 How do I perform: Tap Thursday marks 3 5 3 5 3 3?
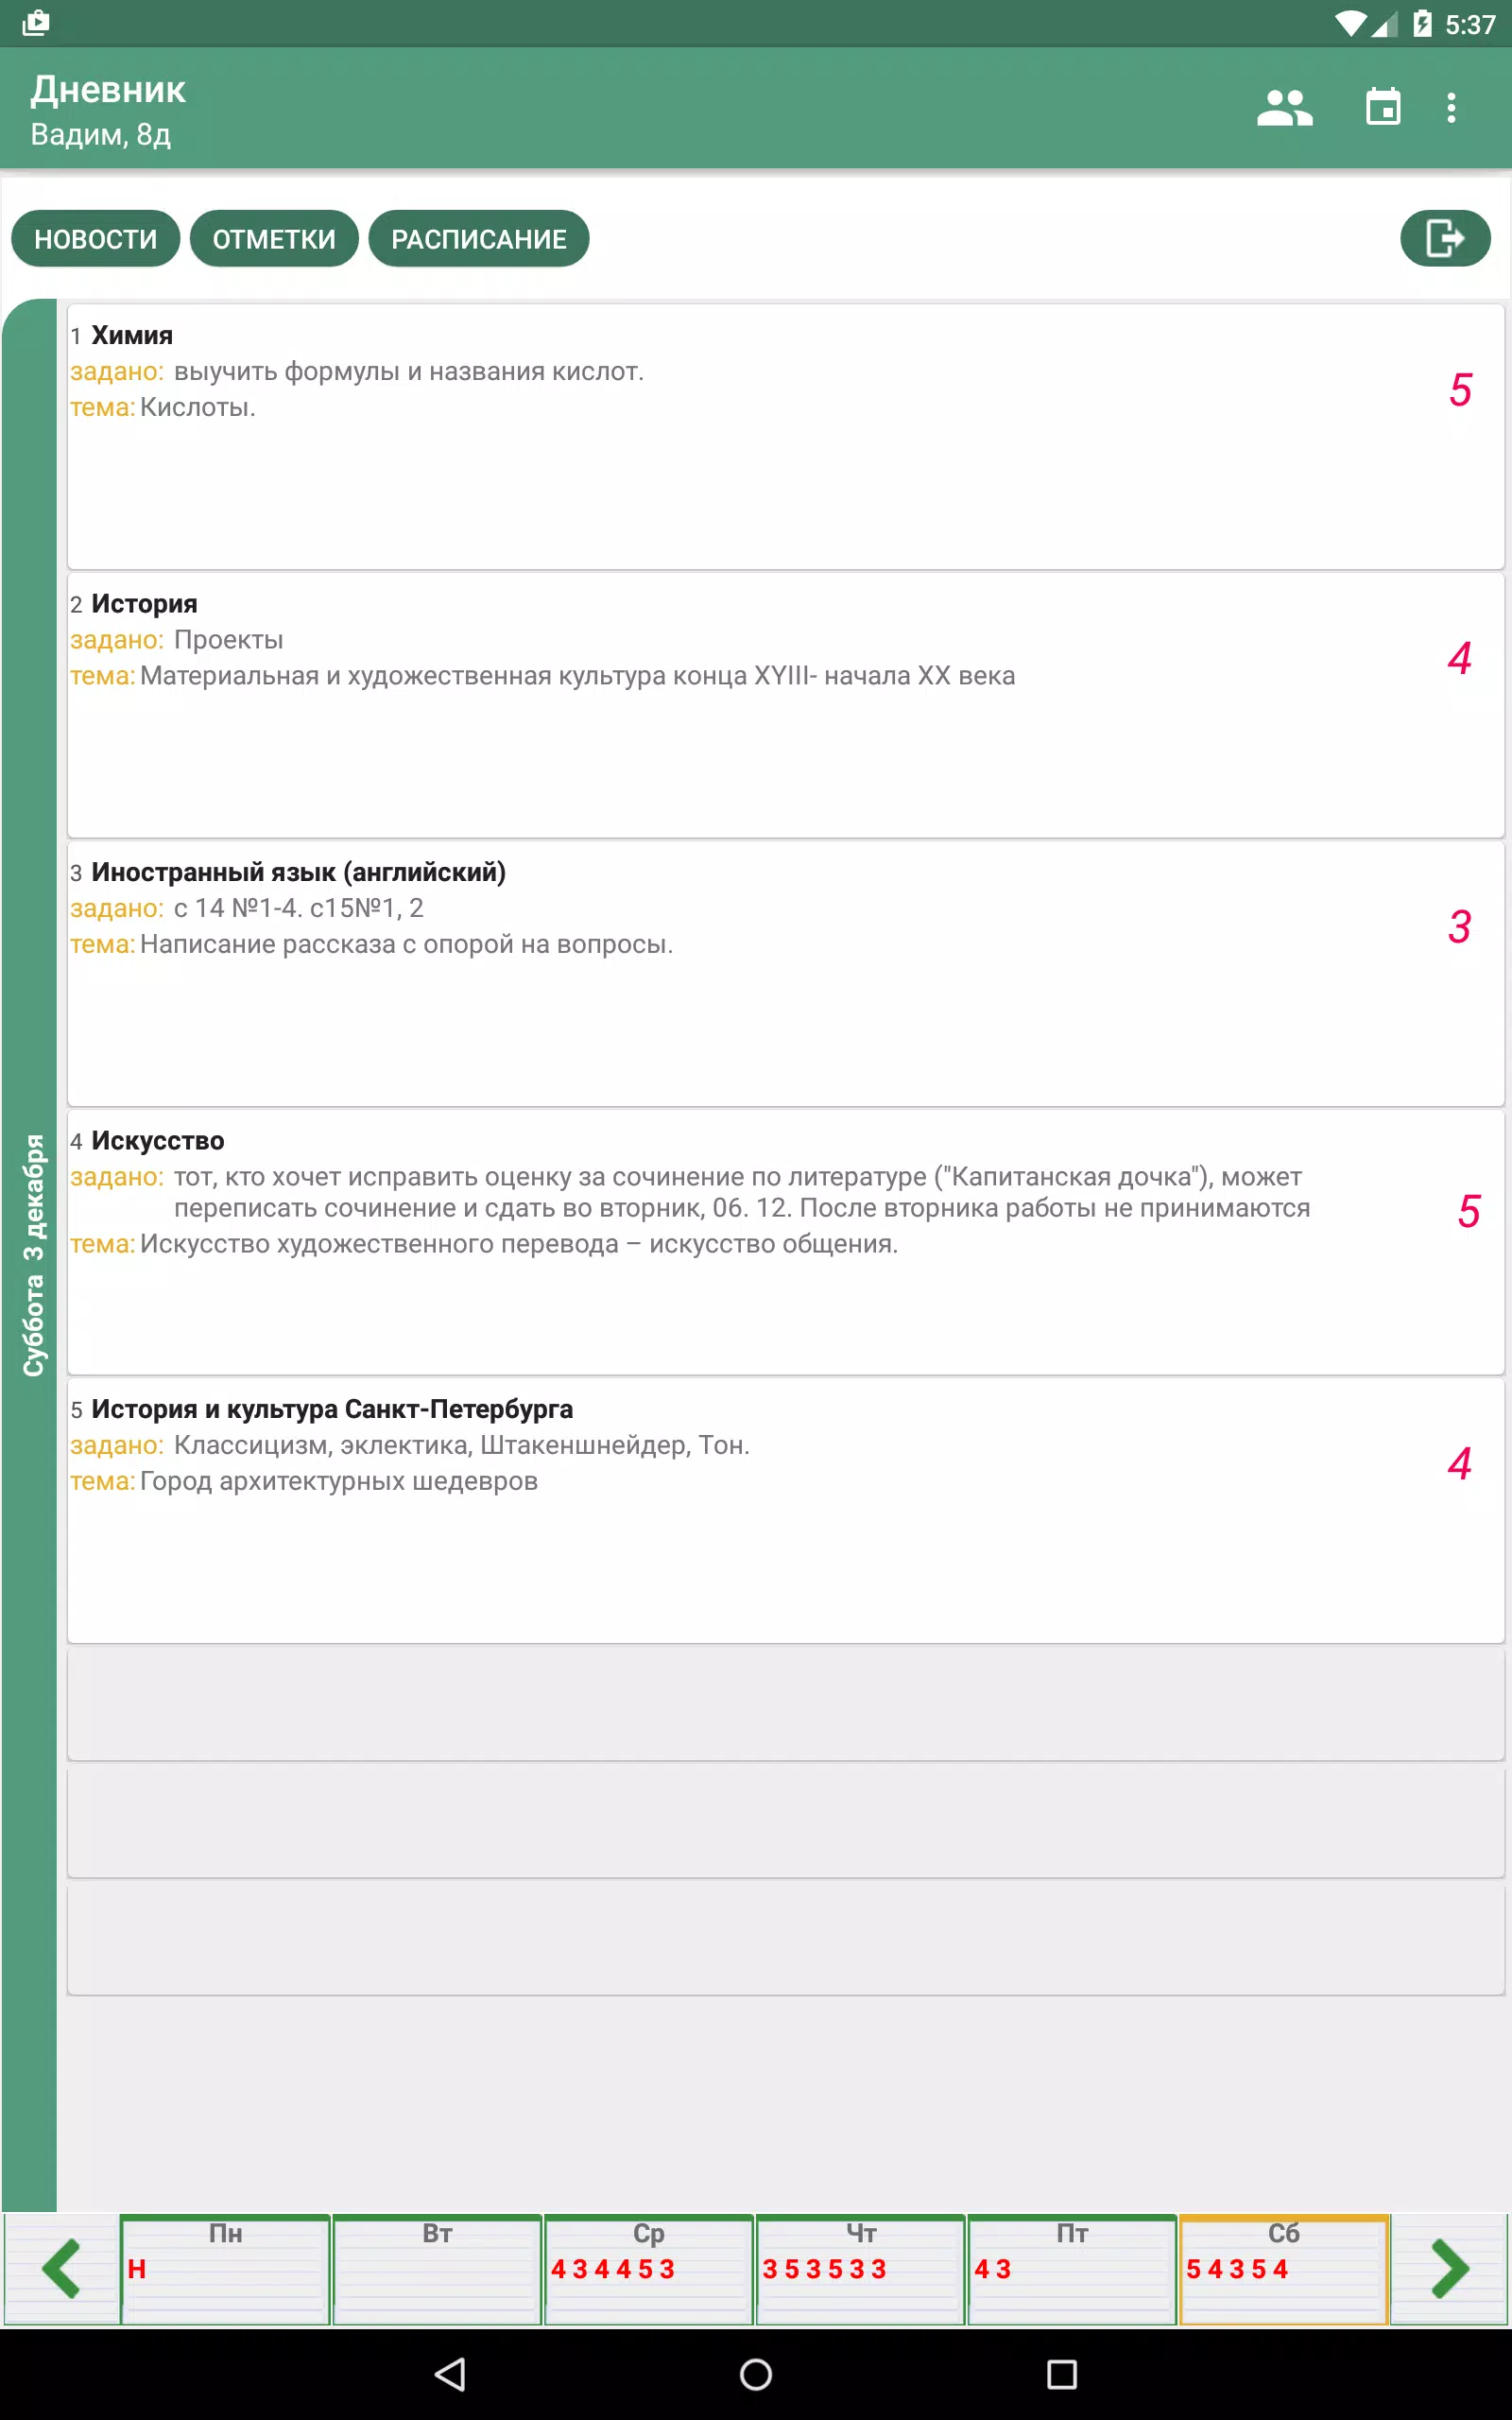825,2269
